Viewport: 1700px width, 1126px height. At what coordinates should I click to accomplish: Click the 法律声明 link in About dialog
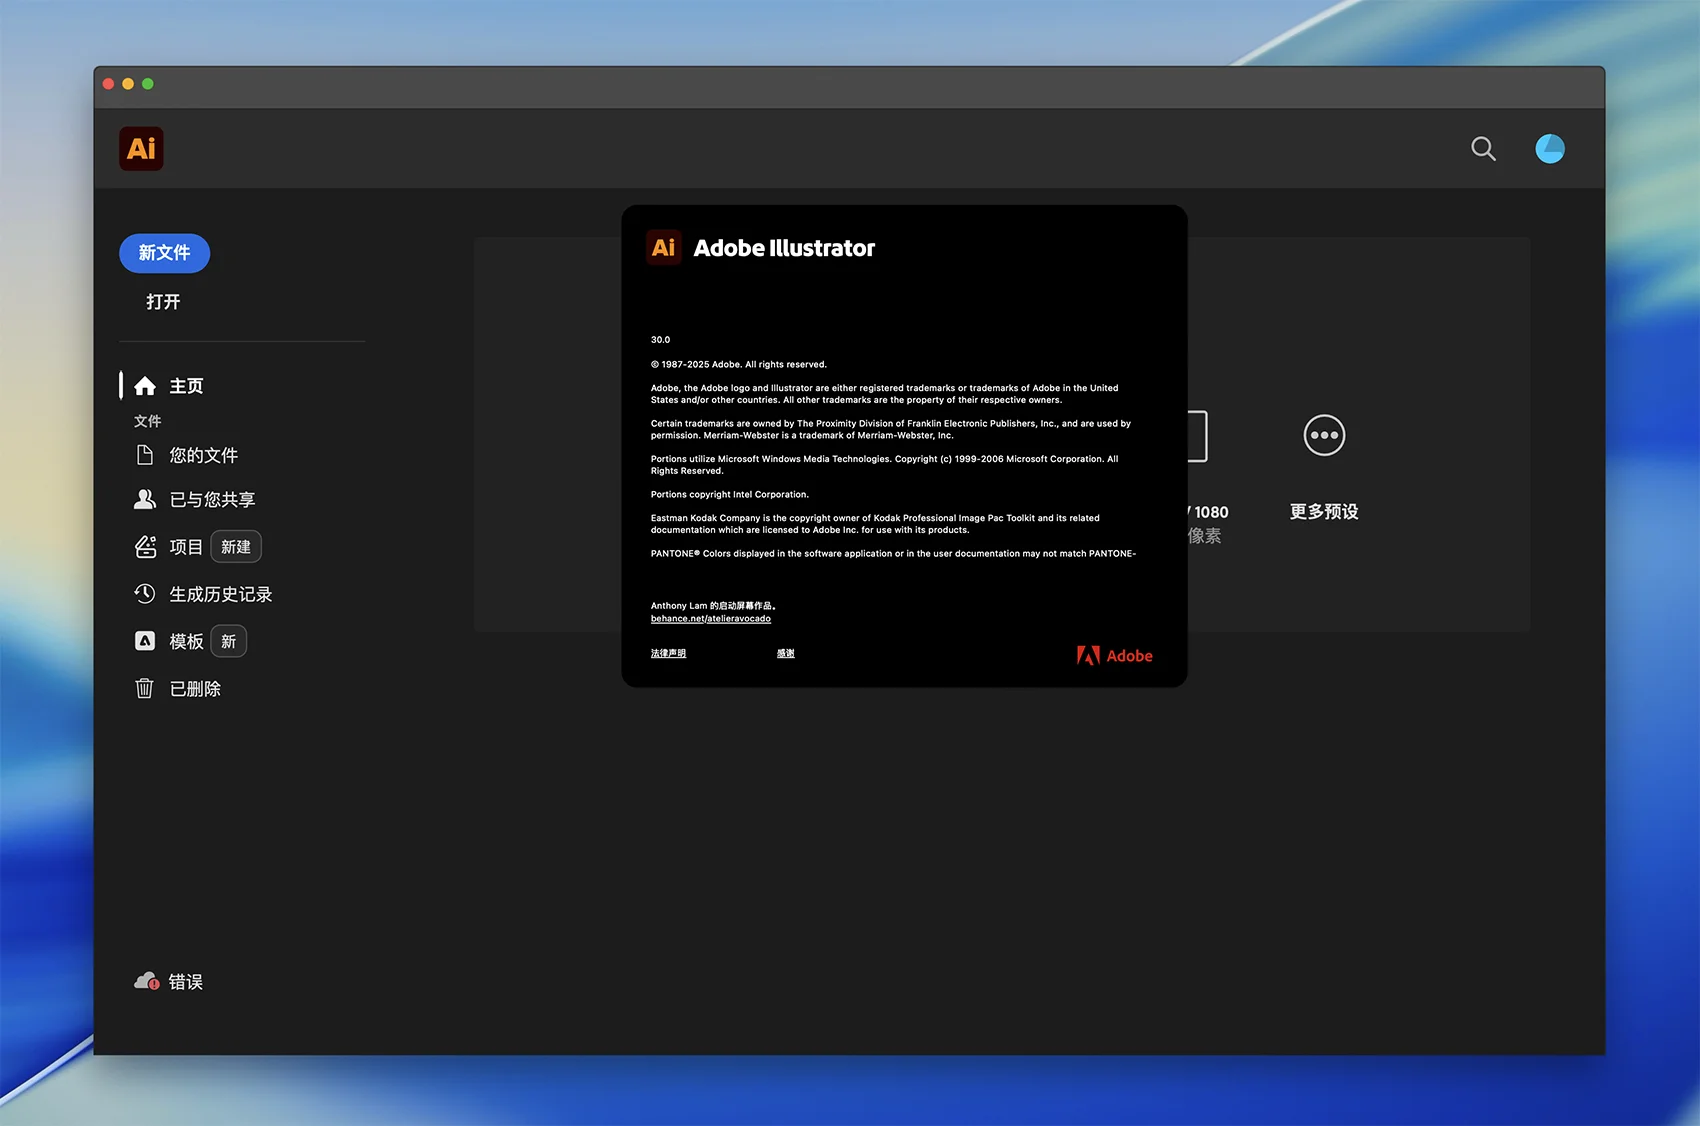668,654
